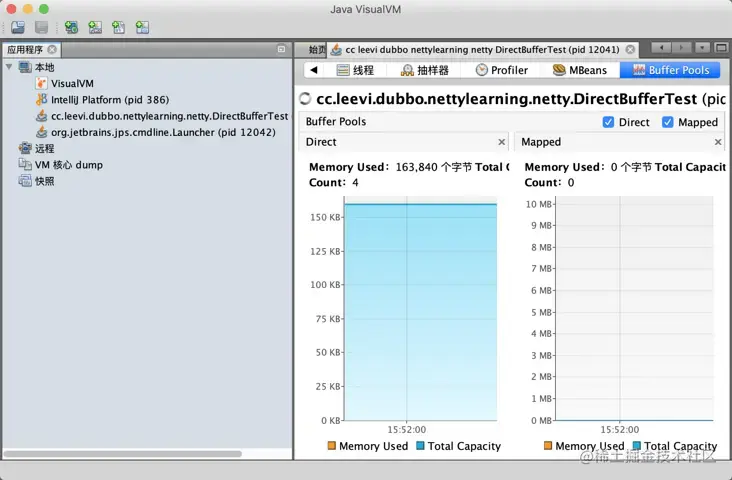The height and width of the screenshot is (480, 732).
Task: Select the VM 核心 dump node
Action: (69, 165)
